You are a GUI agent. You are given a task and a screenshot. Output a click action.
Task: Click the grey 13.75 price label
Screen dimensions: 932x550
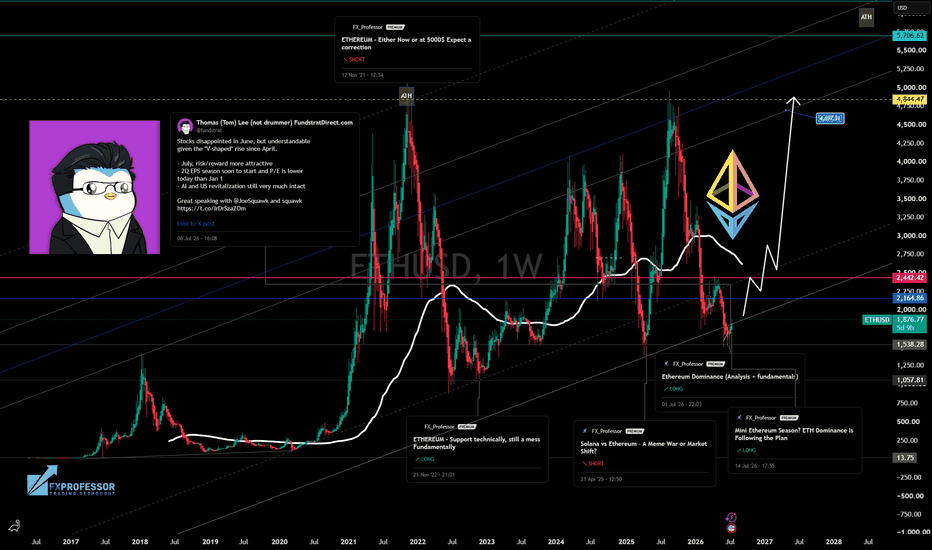(906, 458)
